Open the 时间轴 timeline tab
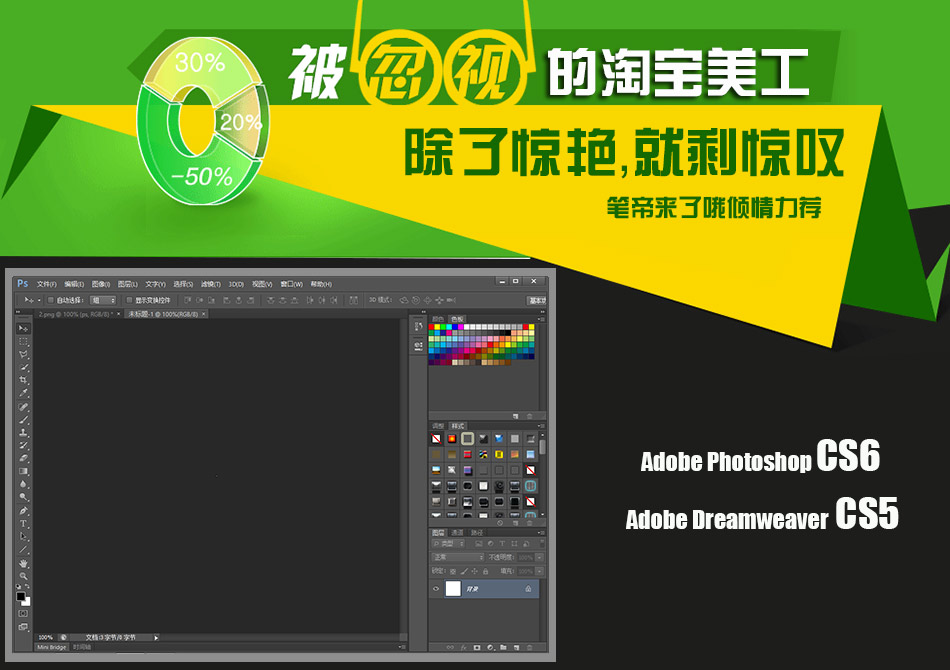 [x=82, y=647]
